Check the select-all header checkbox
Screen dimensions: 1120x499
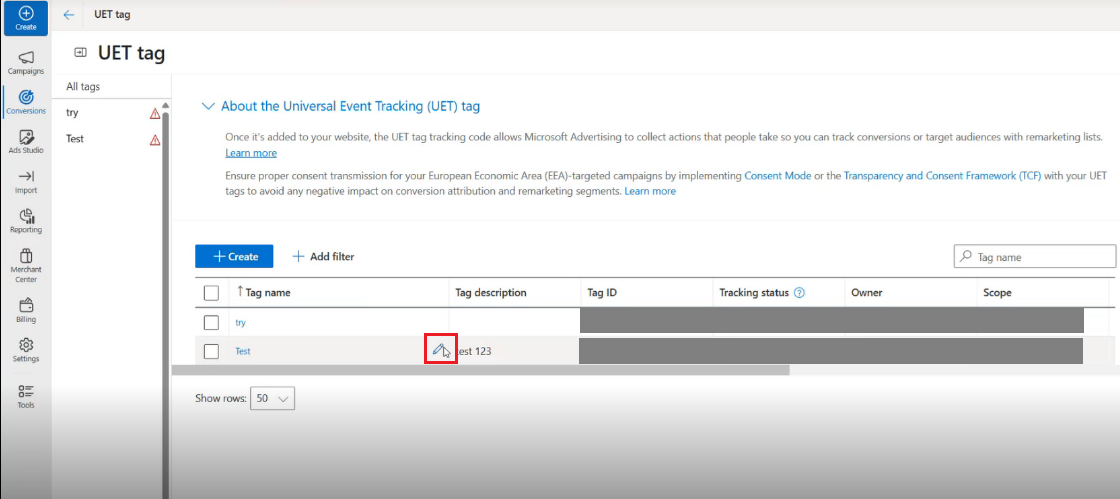pos(211,293)
